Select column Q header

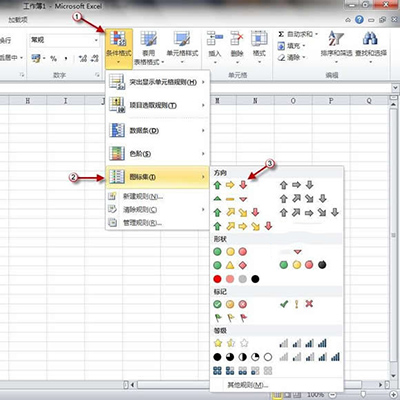coord(369,101)
